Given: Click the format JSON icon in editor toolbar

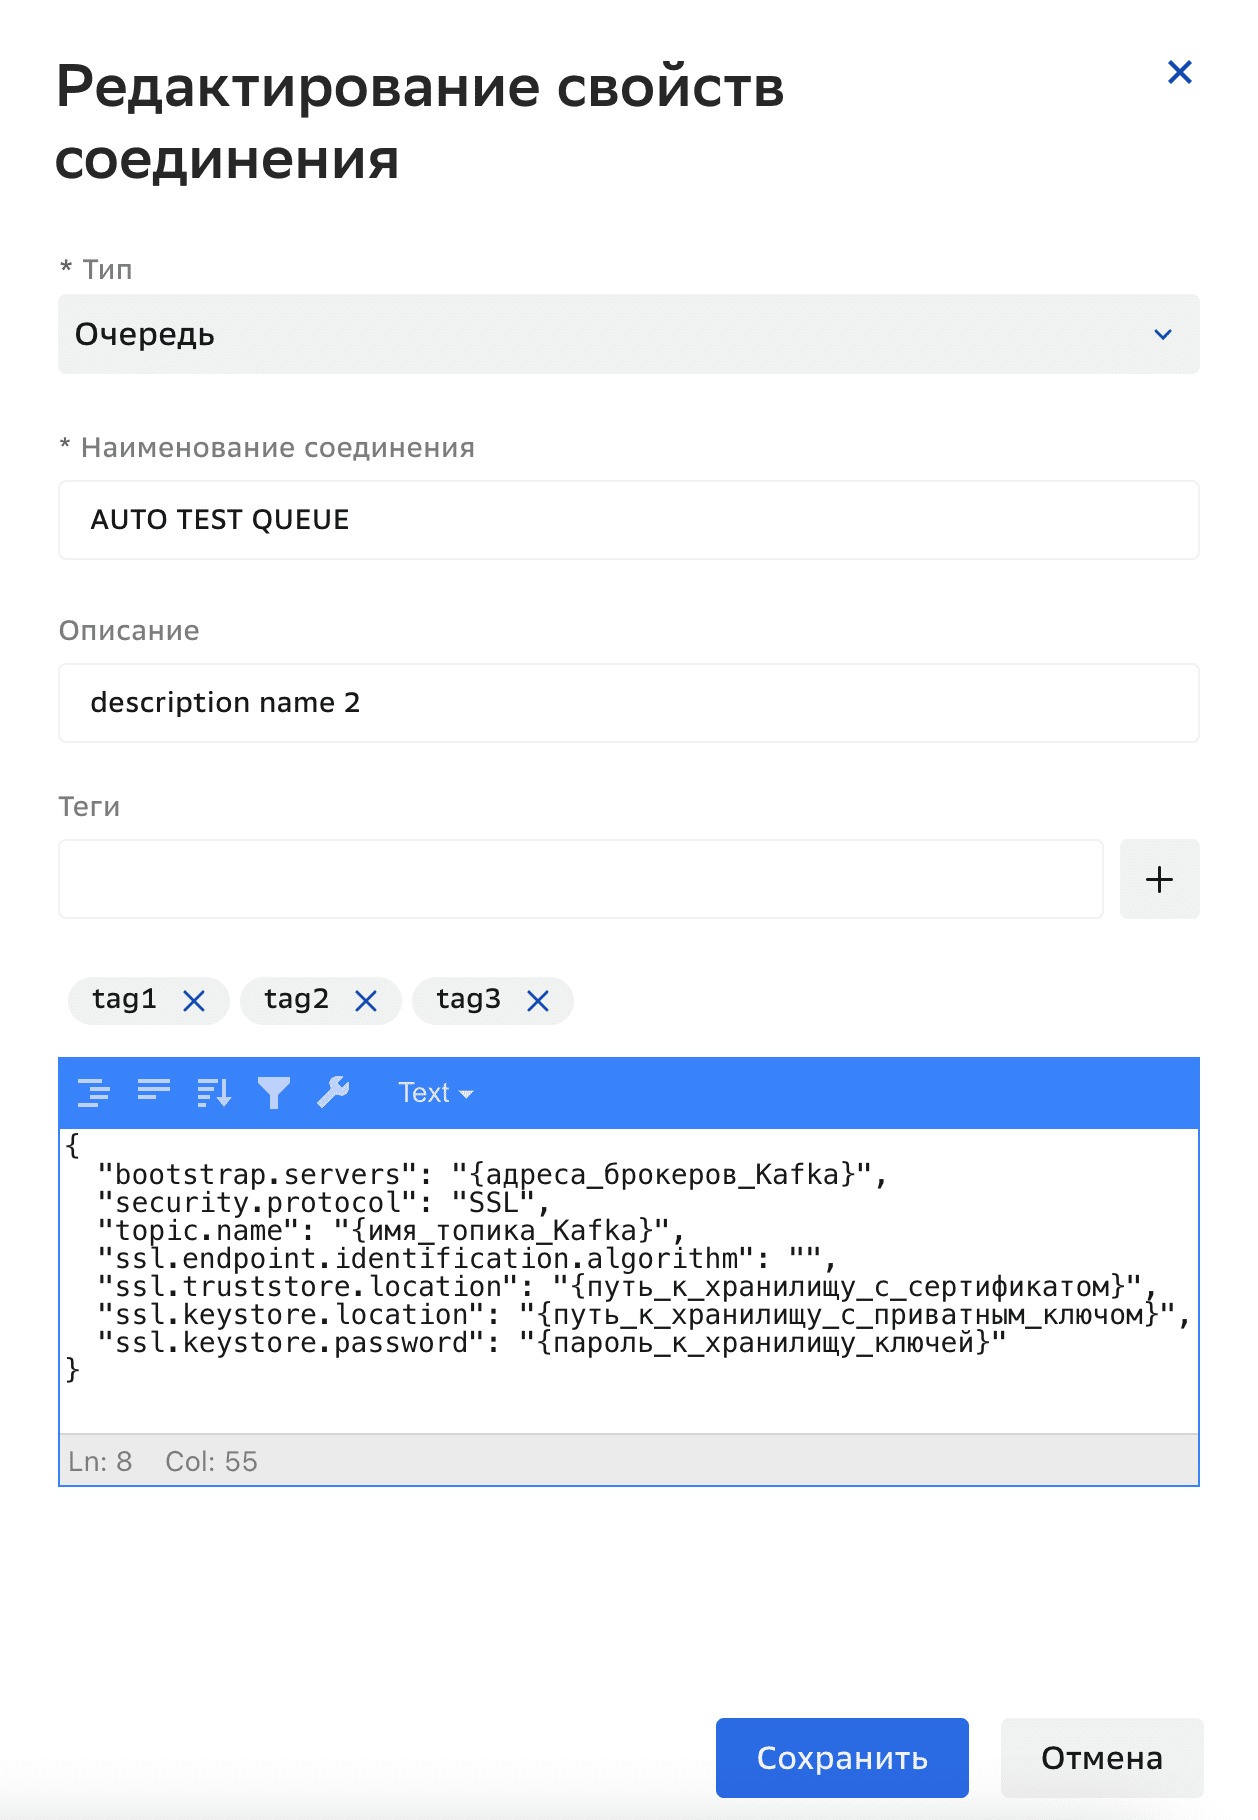Looking at the screenshot, I should pyautogui.click(x=93, y=1093).
